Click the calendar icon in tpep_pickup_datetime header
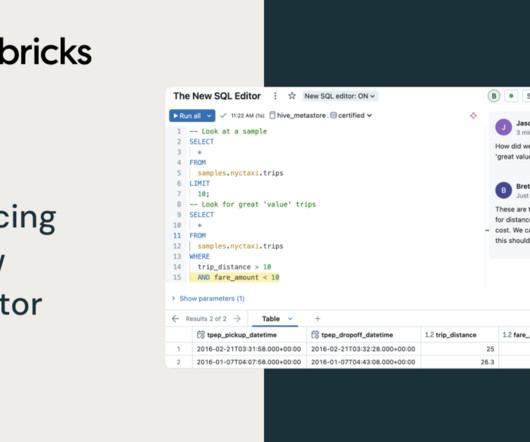This screenshot has height=442, width=530. click(x=201, y=335)
